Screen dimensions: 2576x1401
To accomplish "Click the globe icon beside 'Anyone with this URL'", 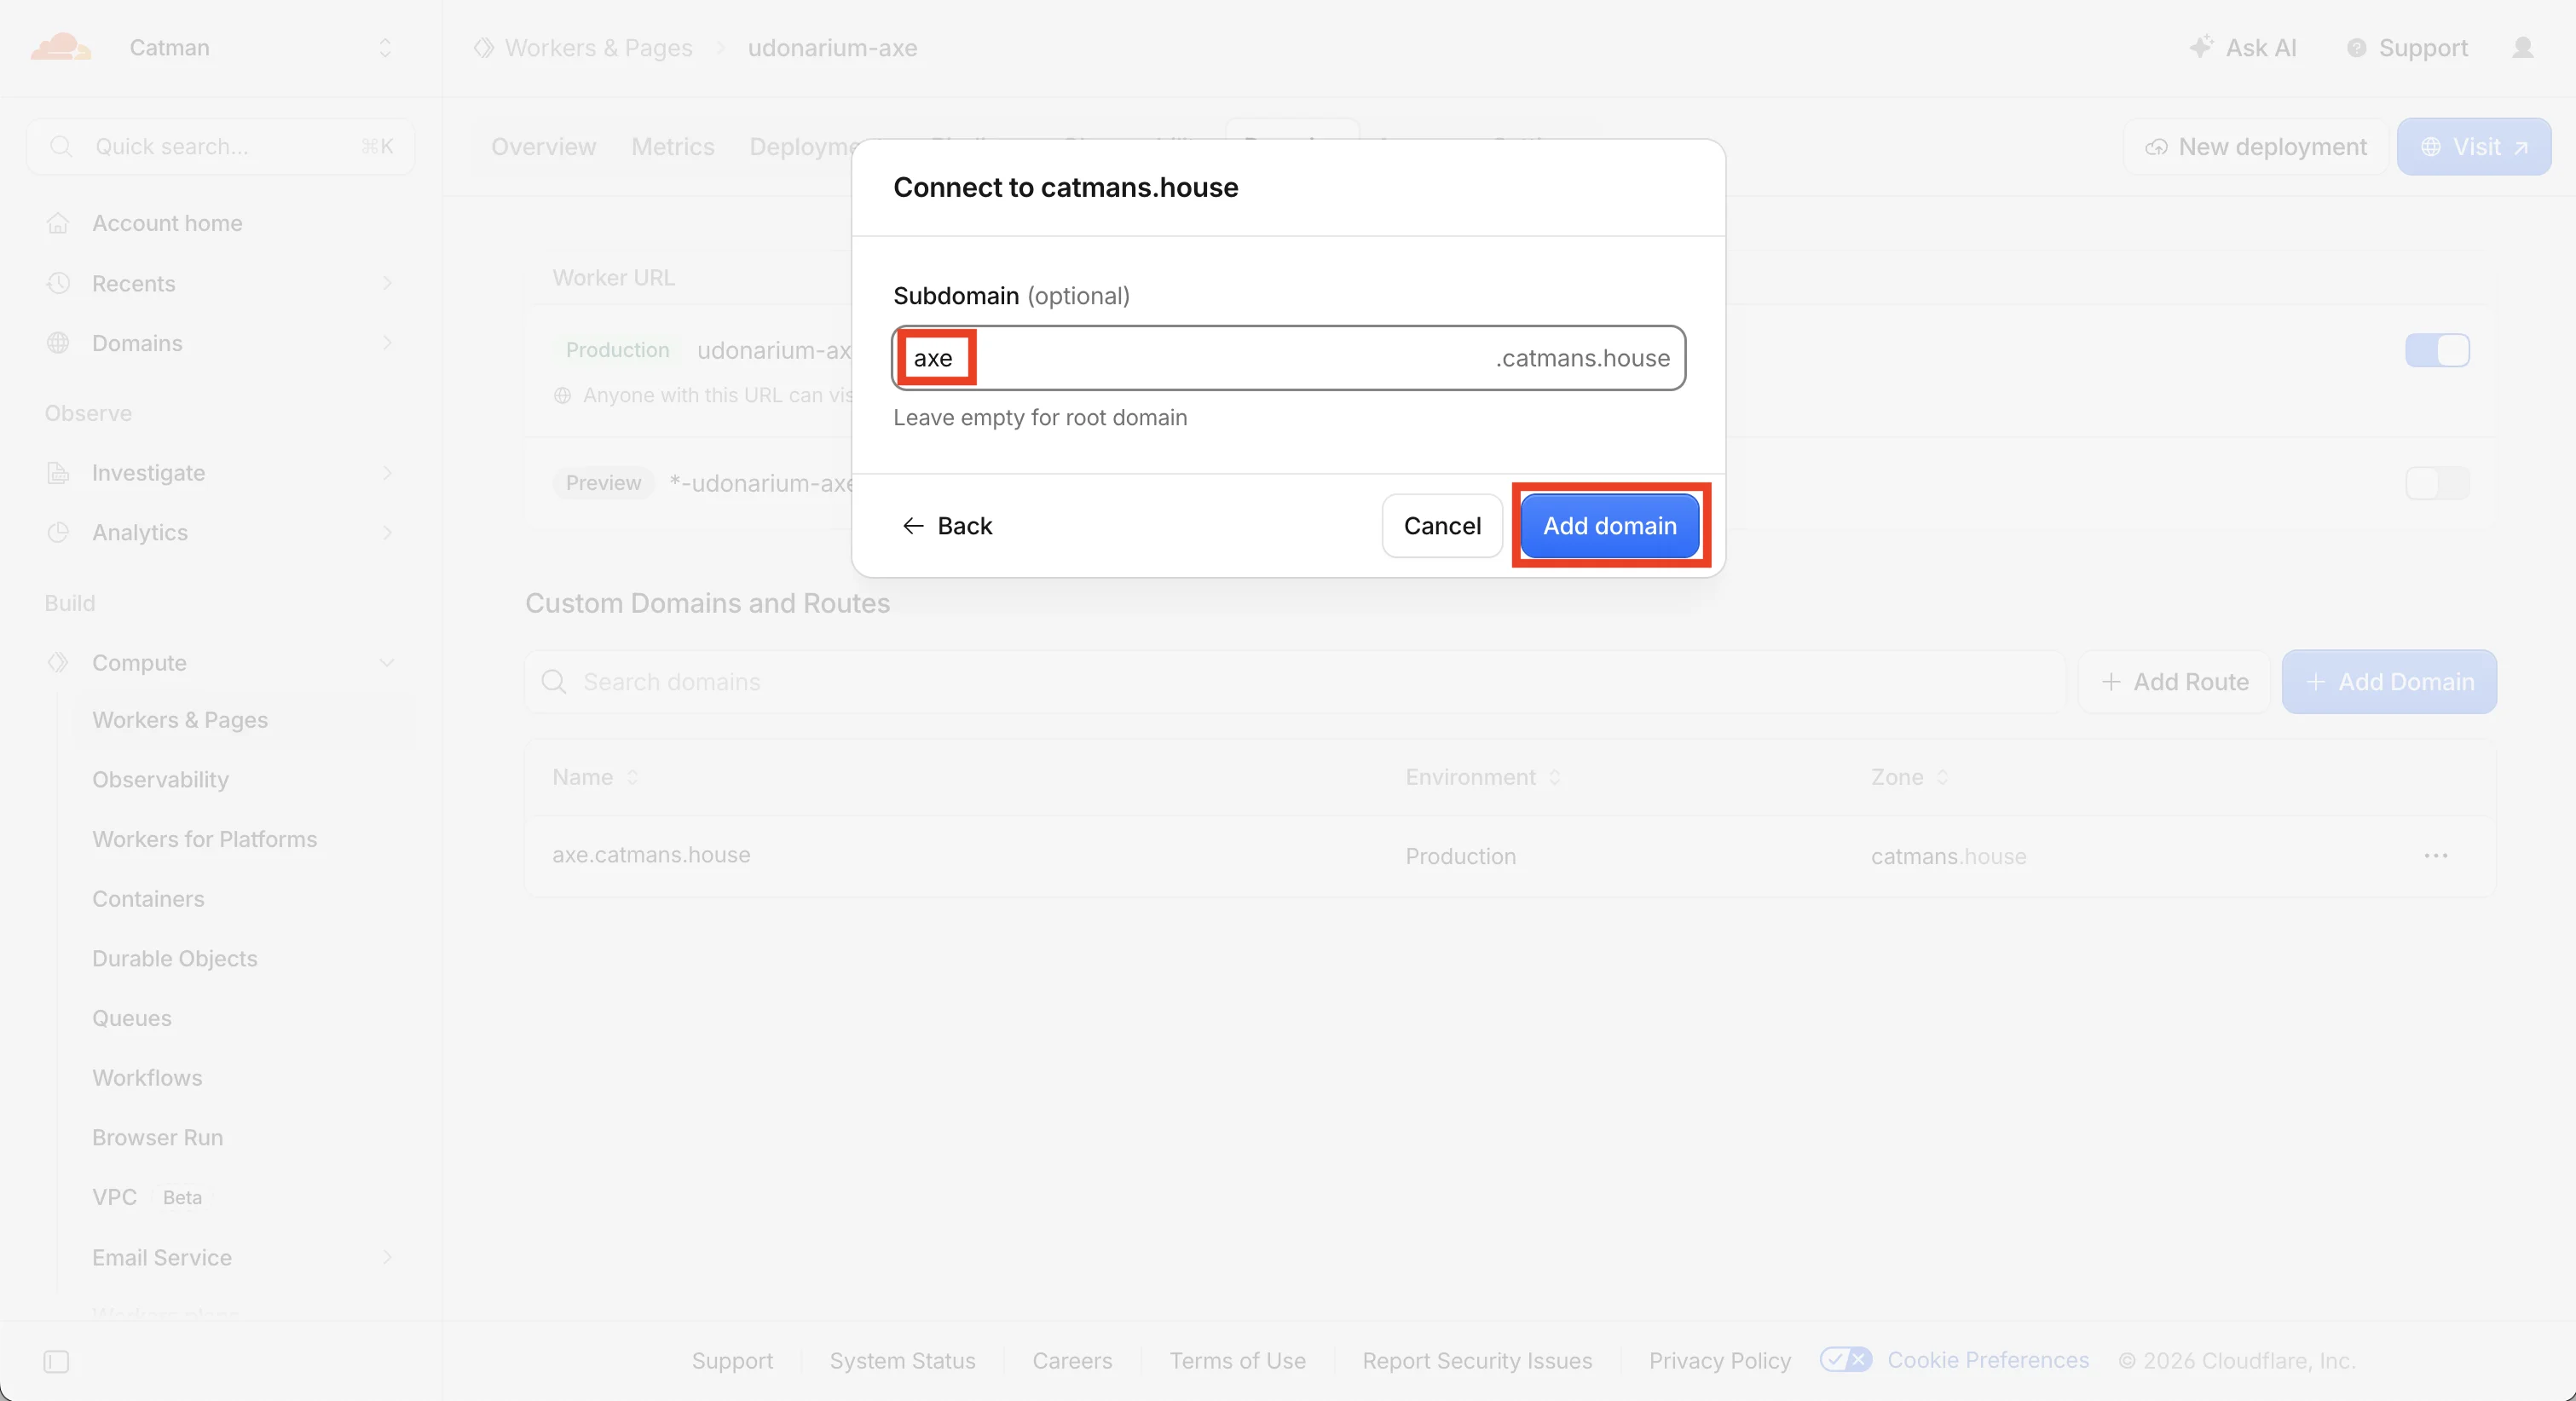I will point(562,396).
